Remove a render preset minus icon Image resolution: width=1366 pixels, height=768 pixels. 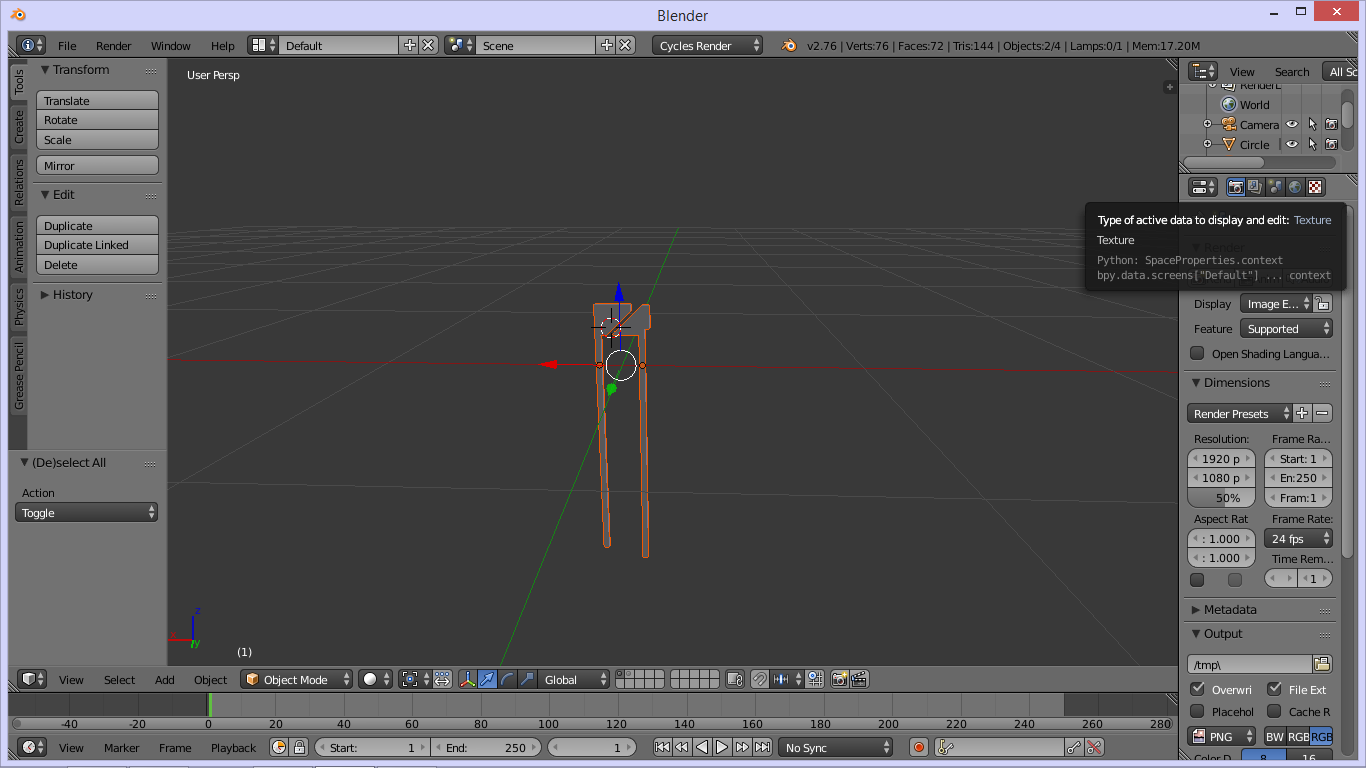click(x=1322, y=413)
